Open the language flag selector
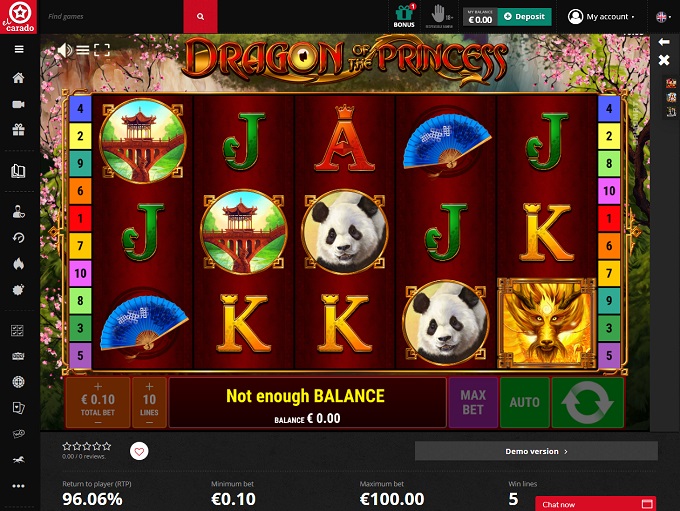 tap(664, 17)
